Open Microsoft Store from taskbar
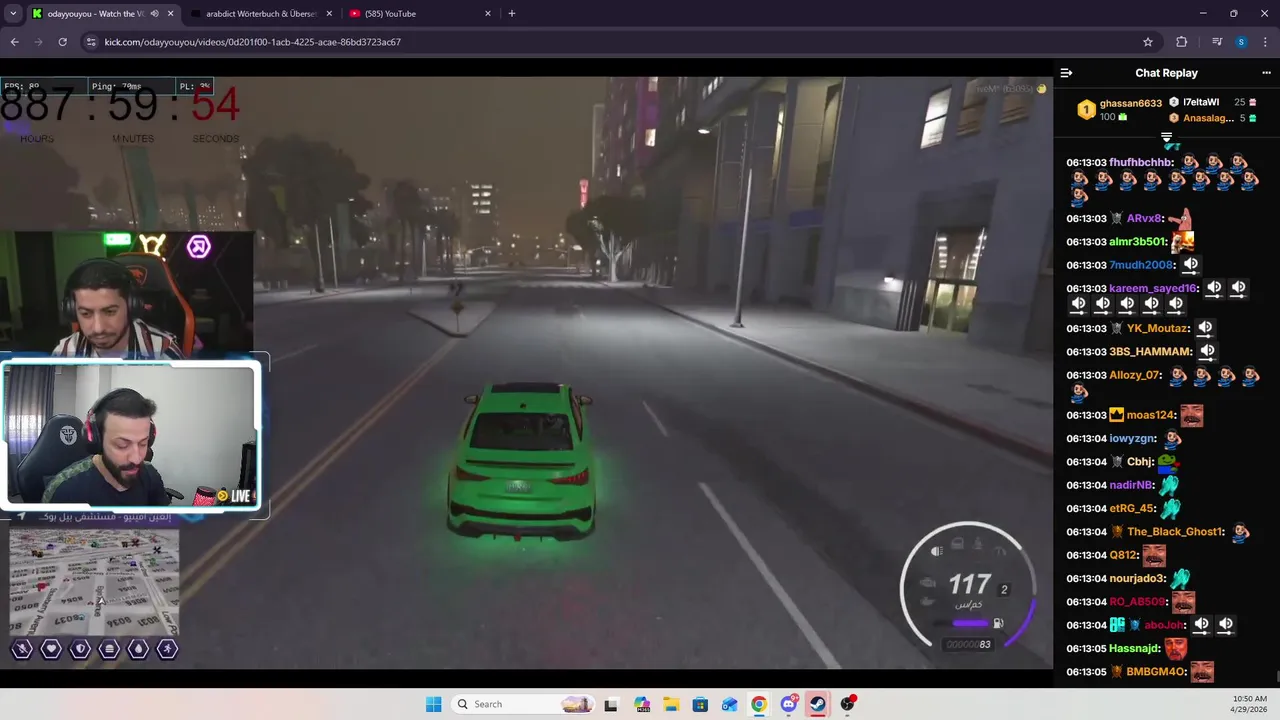 [x=700, y=704]
